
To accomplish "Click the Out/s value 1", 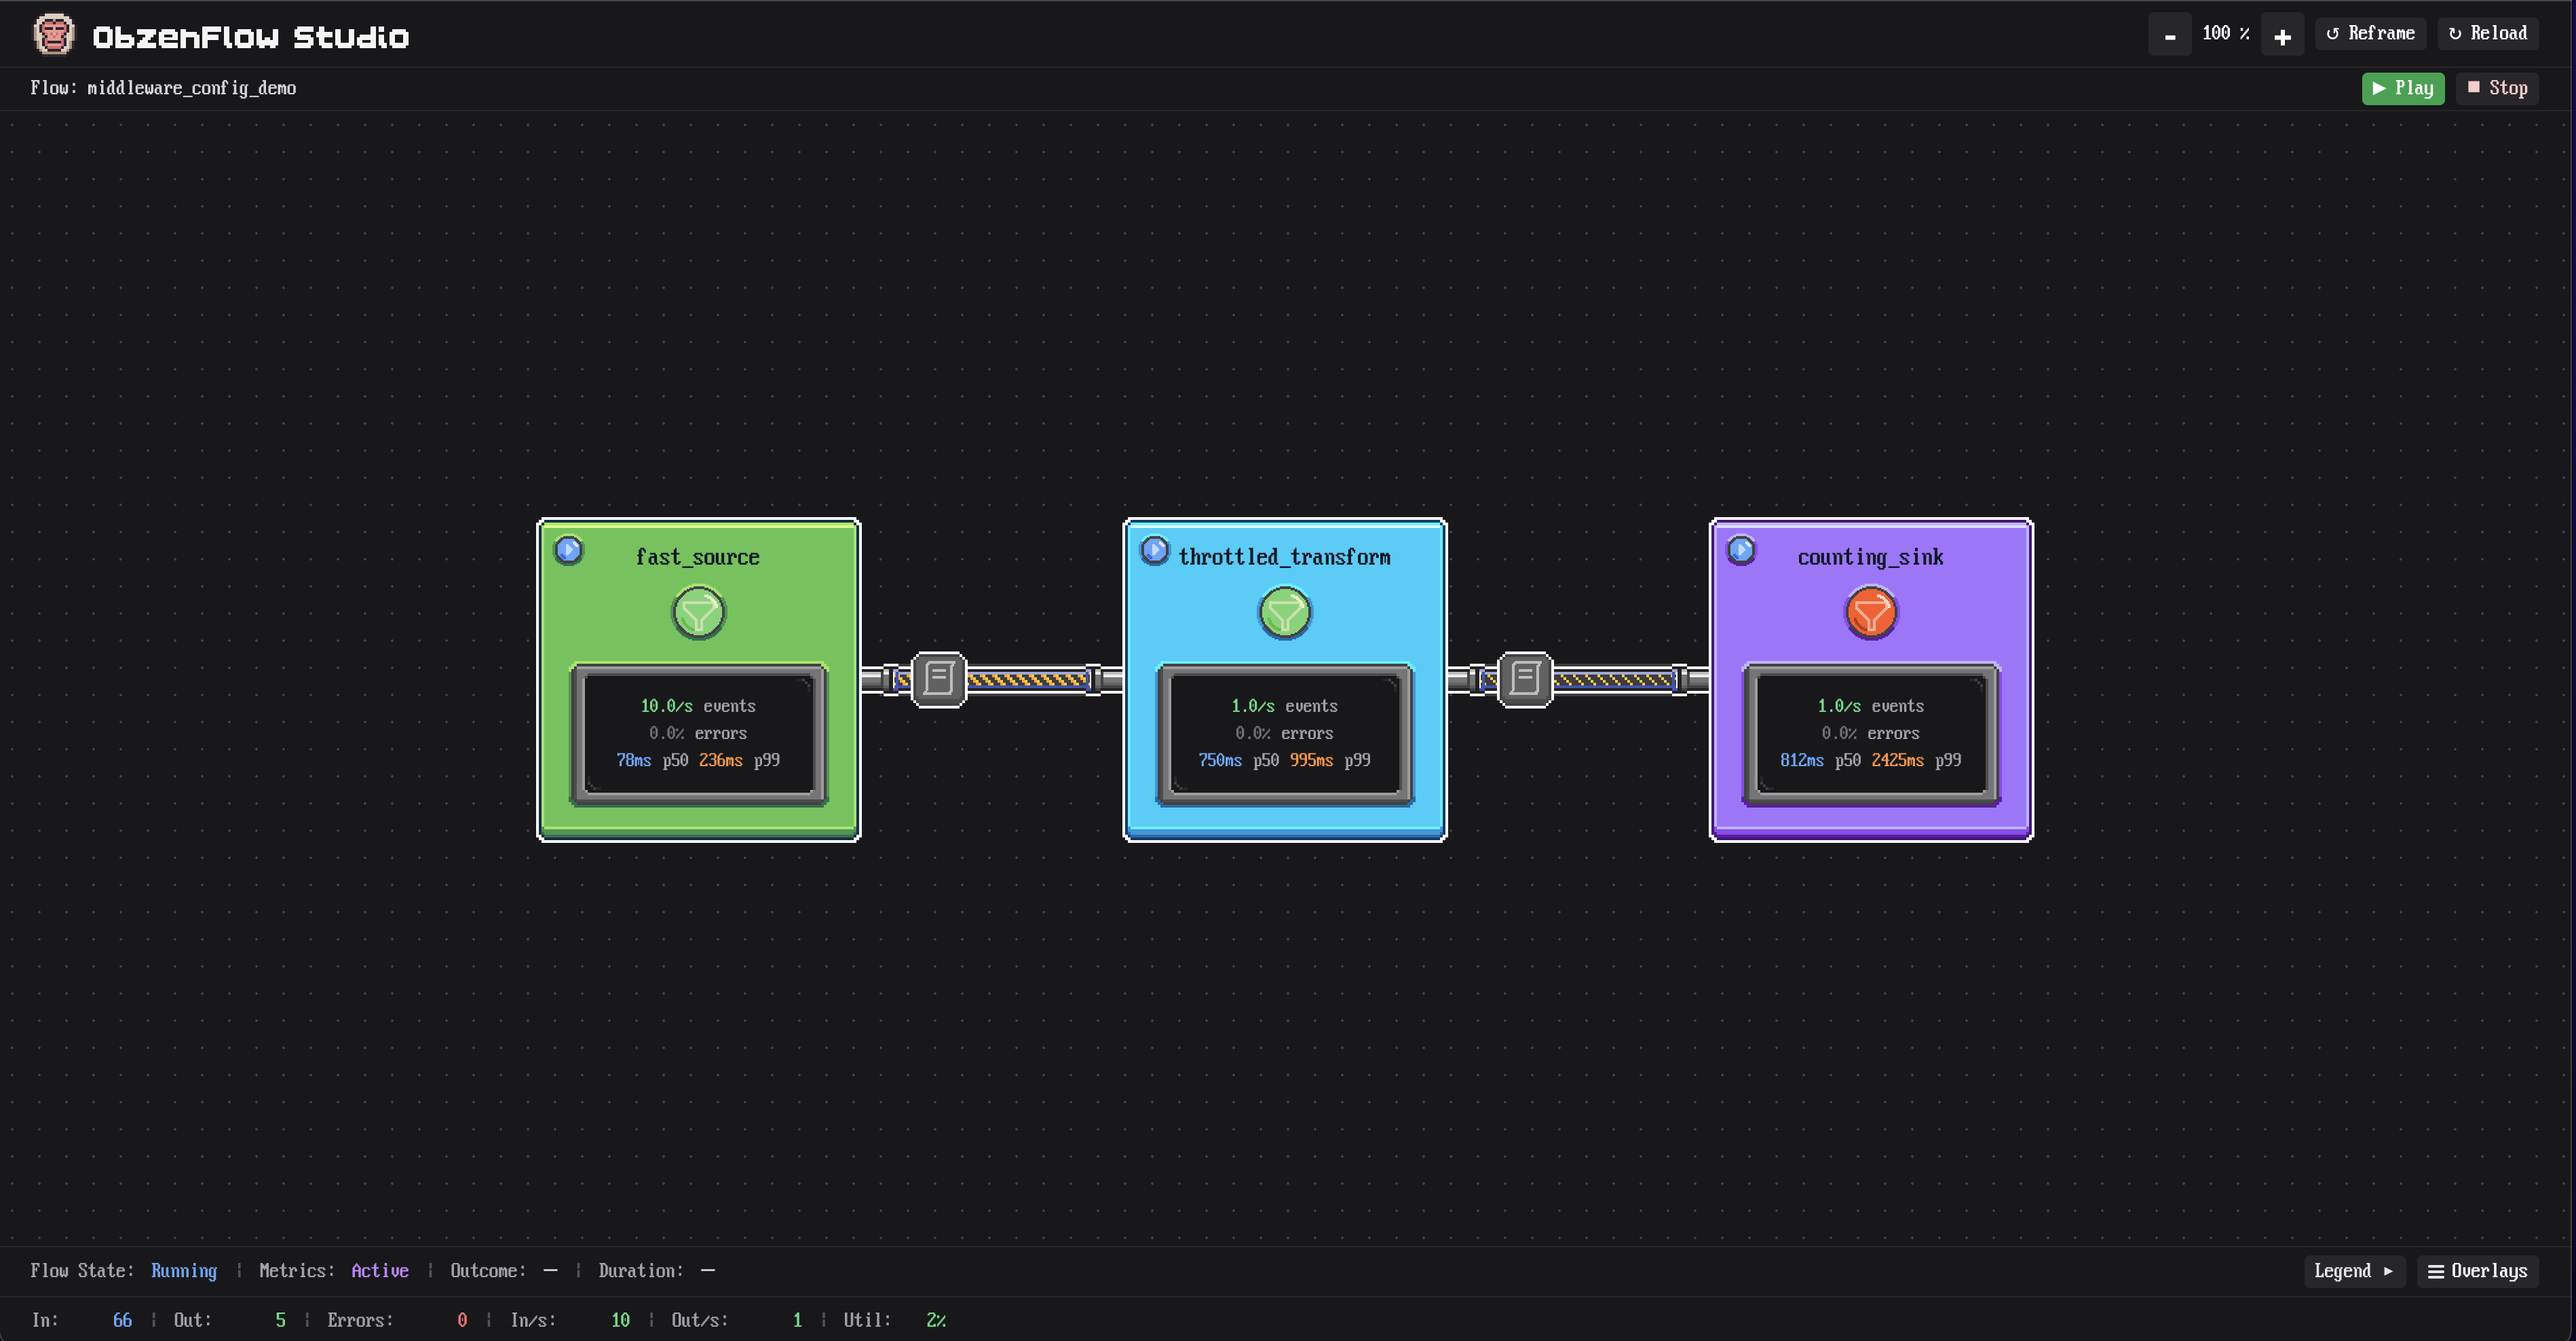I will coord(797,1320).
